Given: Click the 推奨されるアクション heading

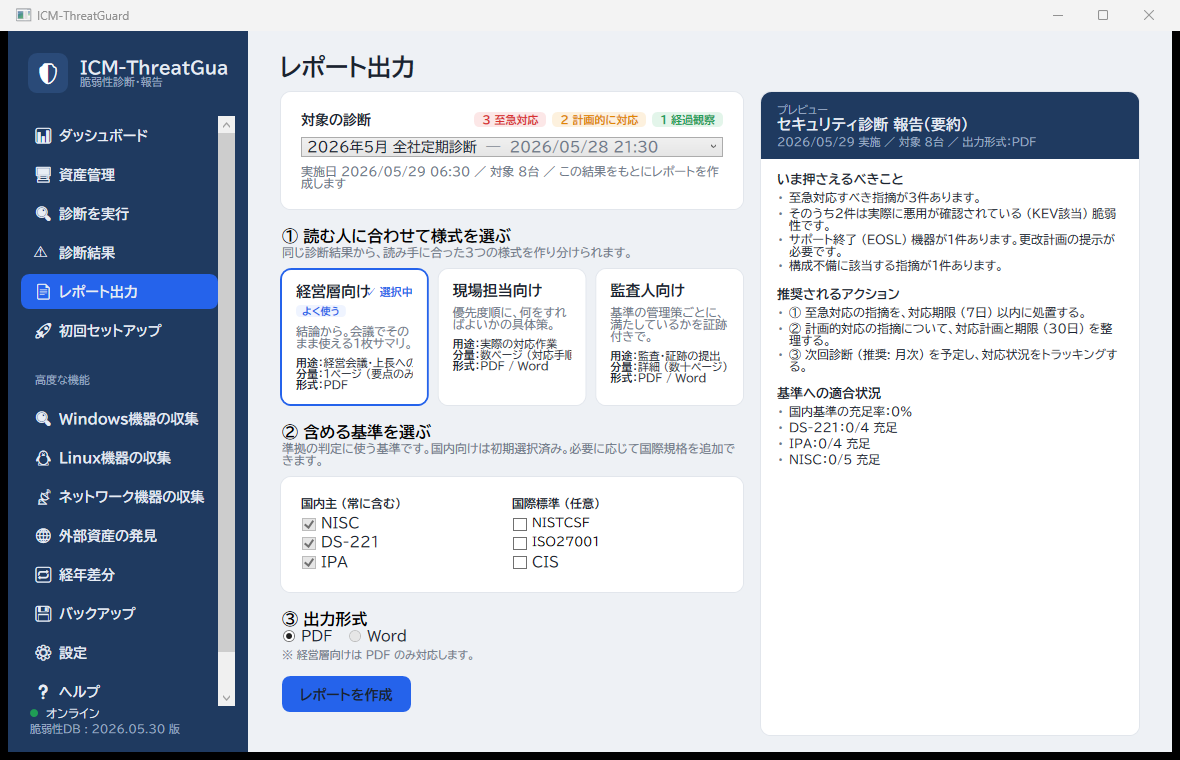Looking at the screenshot, I should coord(838,293).
